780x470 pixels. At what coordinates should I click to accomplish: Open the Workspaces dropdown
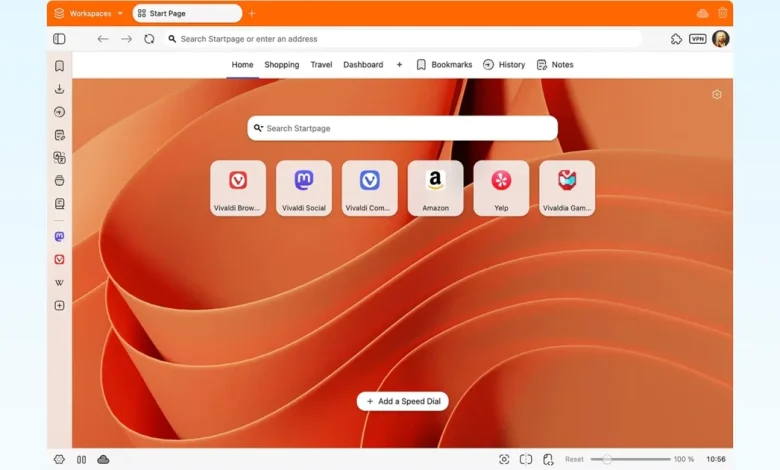(x=88, y=13)
